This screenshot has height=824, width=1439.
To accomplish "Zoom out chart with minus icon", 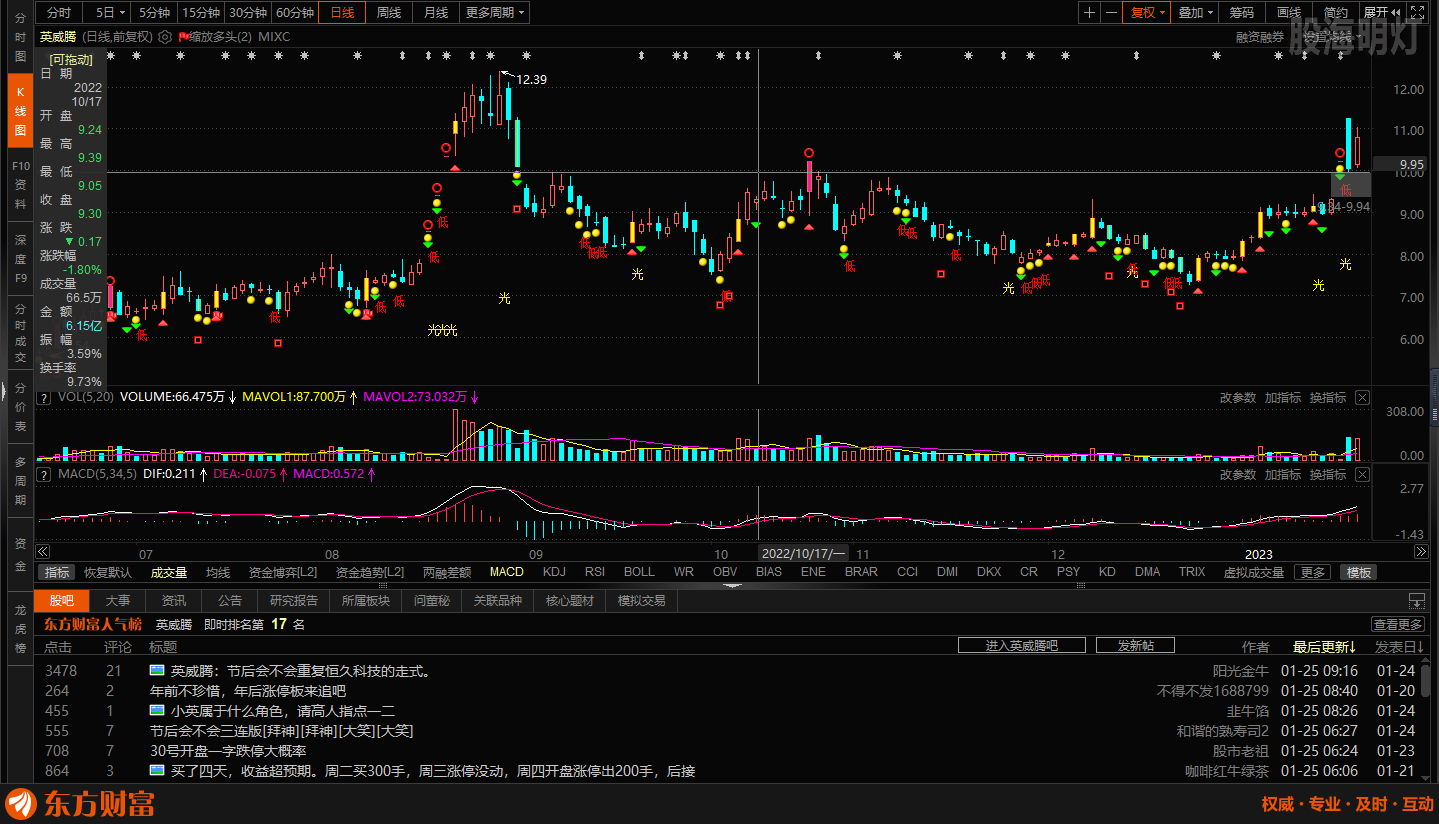I will (x=1111, y=12).
